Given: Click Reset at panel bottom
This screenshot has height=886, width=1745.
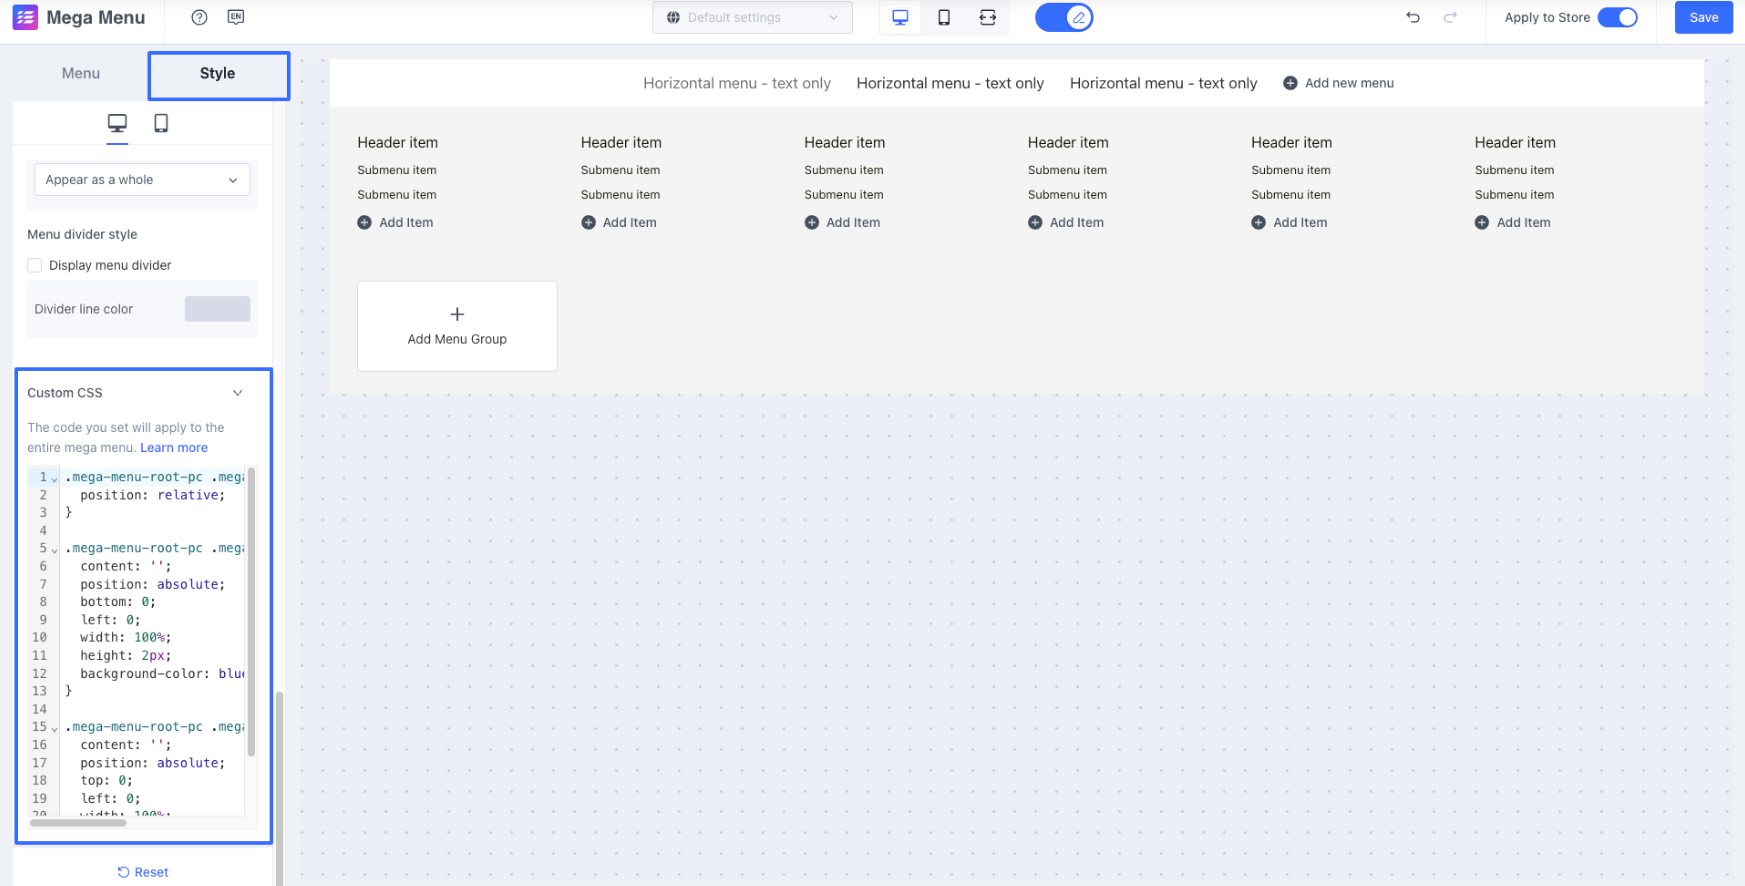Looking at the screenshot, I should [143, 872].
